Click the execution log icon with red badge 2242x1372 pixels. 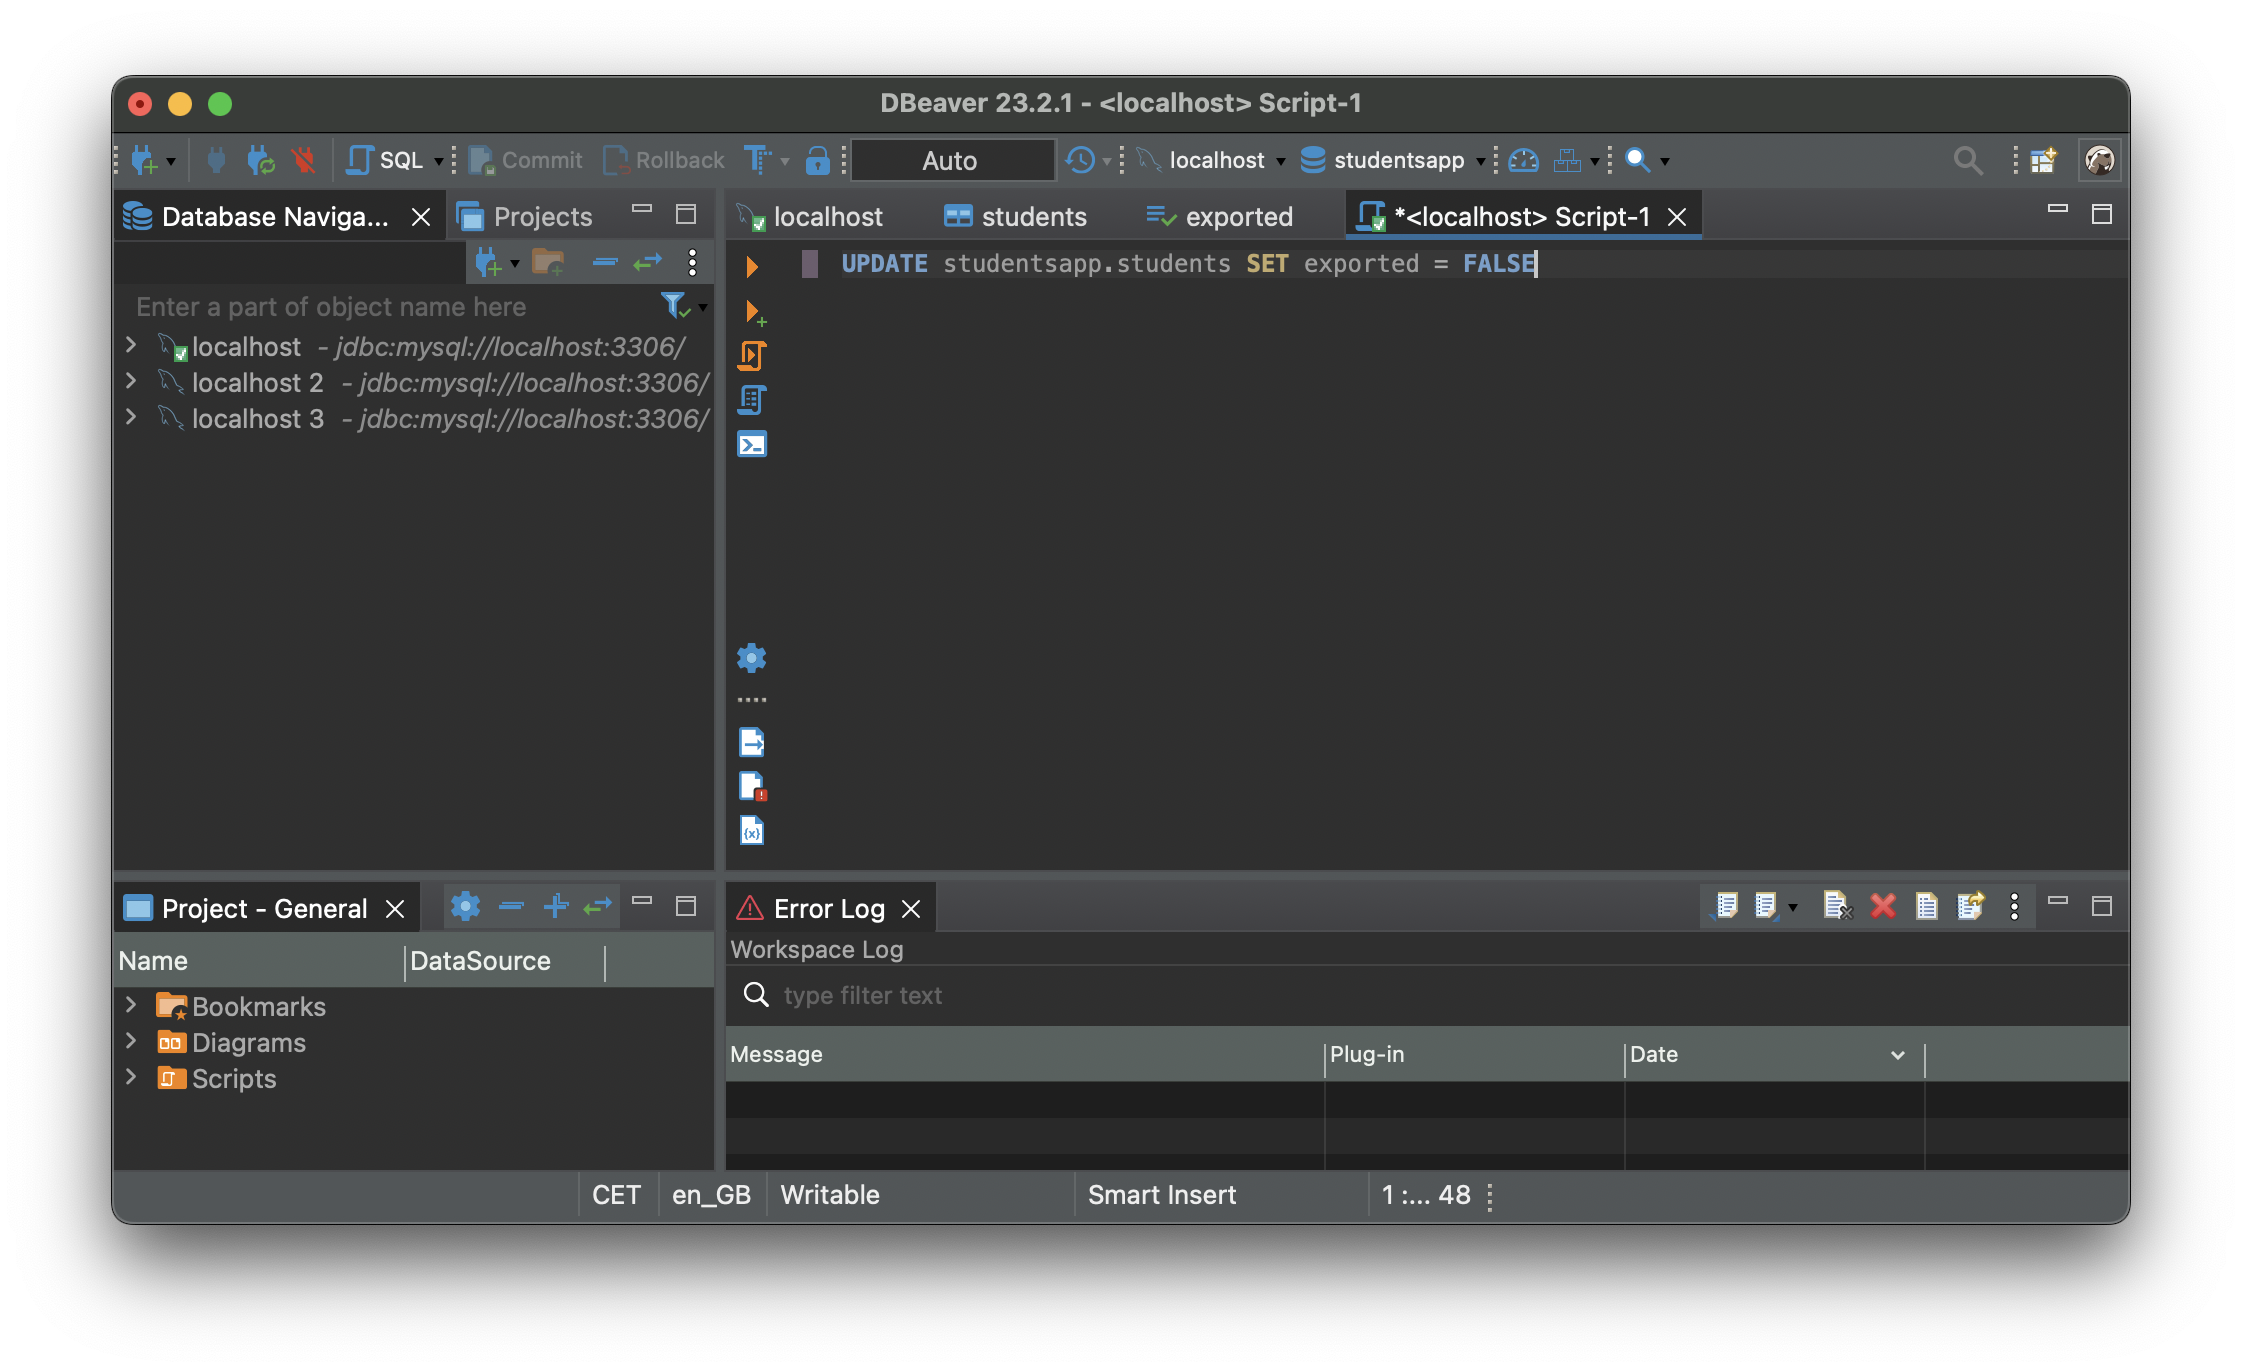point(753,787)
